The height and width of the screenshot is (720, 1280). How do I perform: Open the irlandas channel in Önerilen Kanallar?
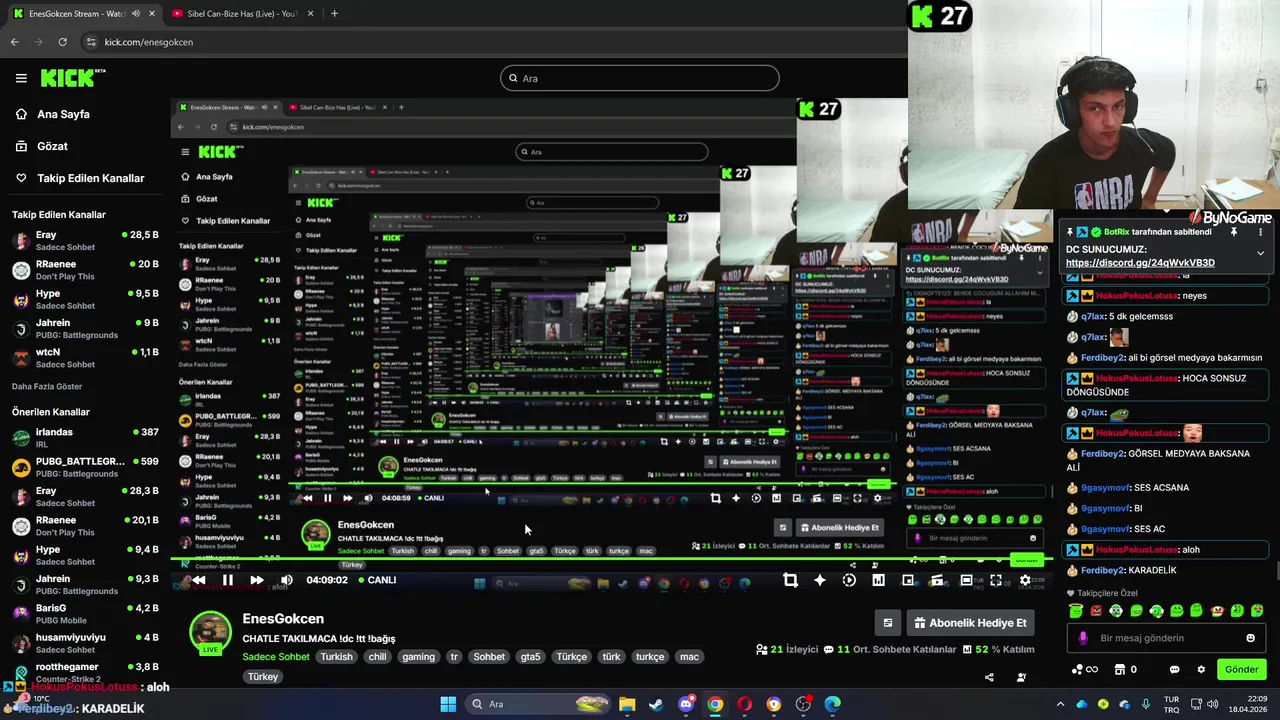point(85,438)
